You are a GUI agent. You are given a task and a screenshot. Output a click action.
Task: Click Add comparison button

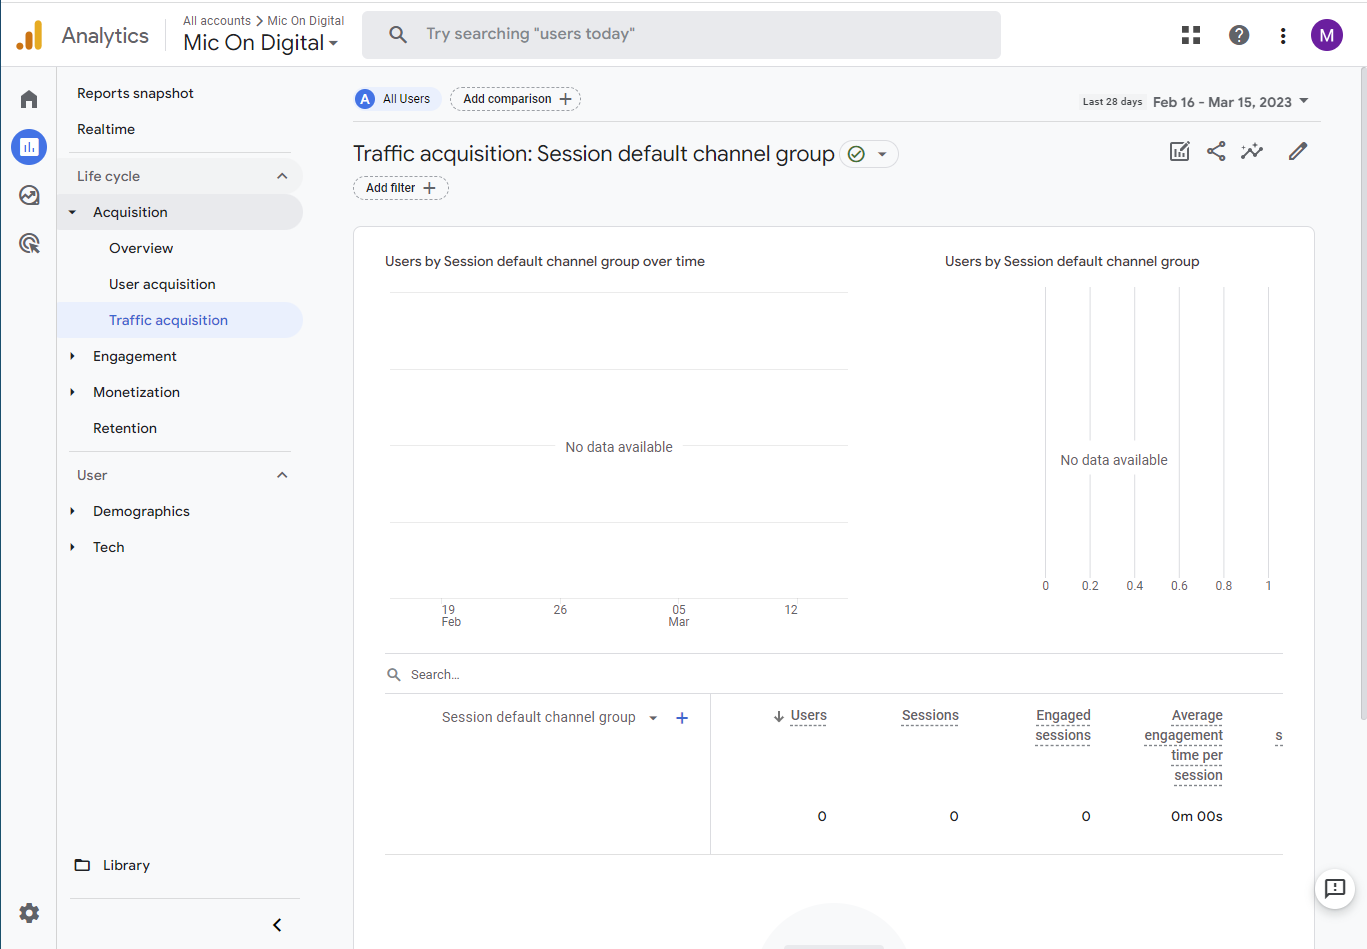pyautogui.click(x=515, y=99)
